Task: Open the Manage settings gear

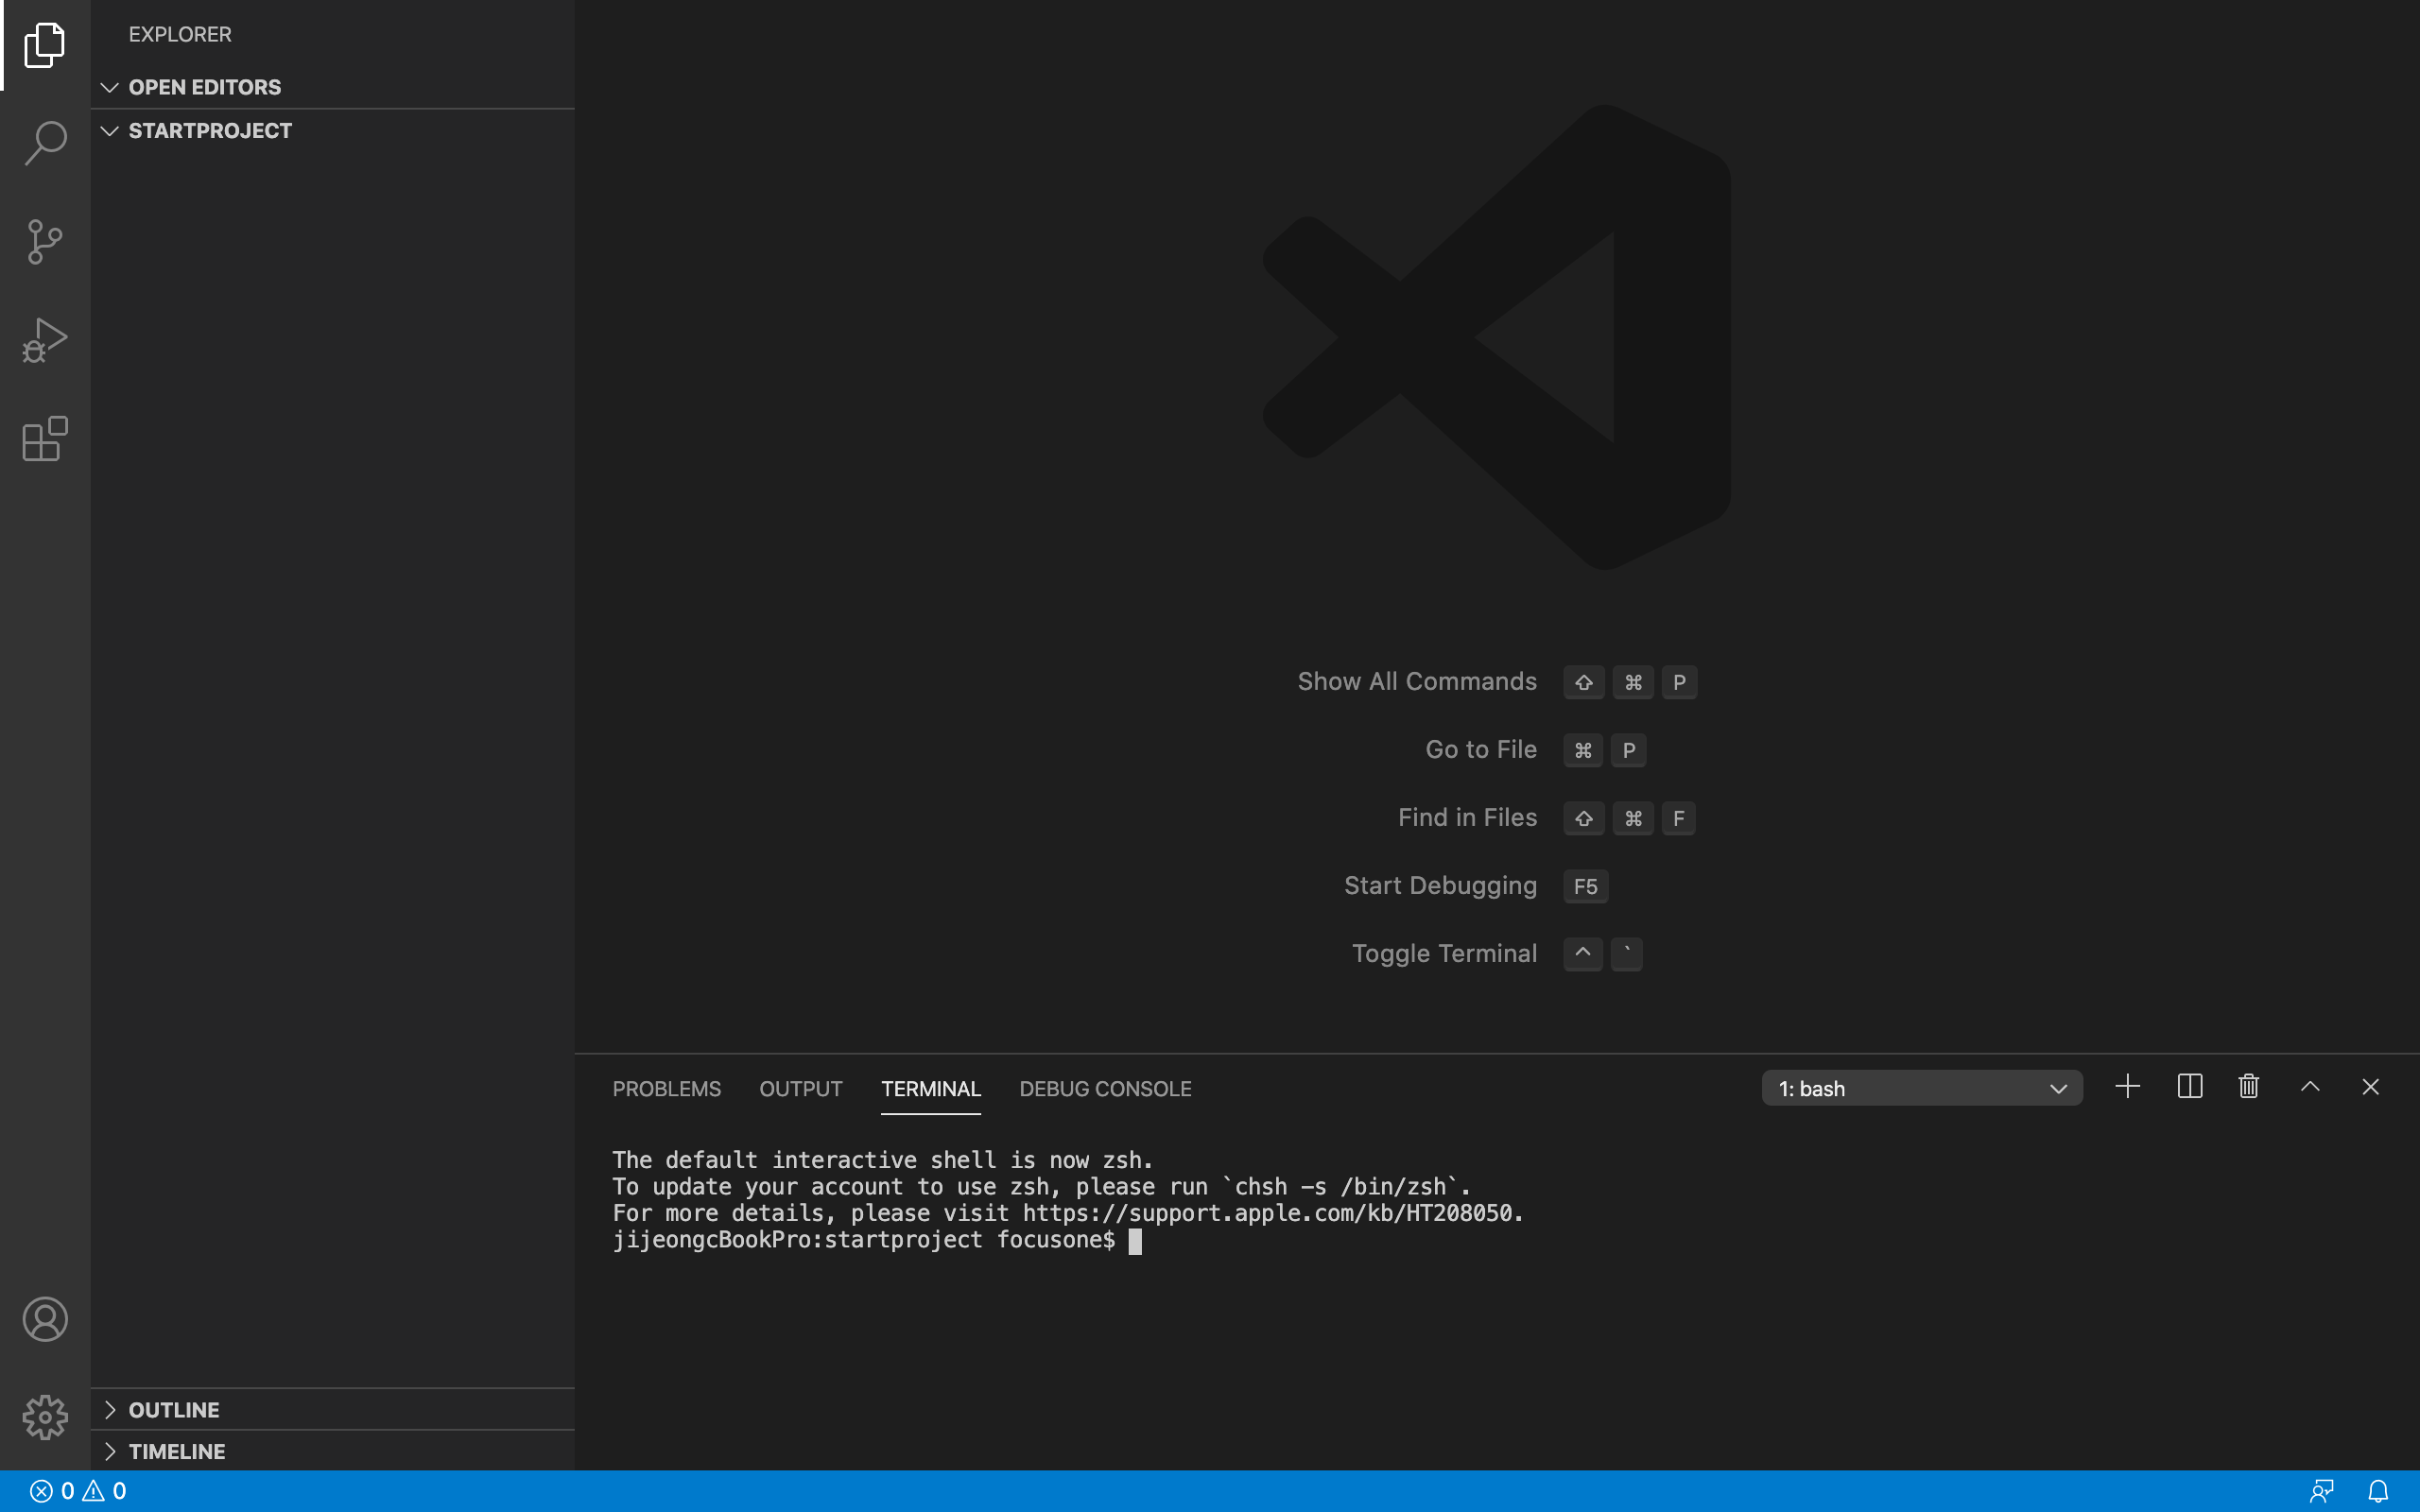Action: point(45,1417)
